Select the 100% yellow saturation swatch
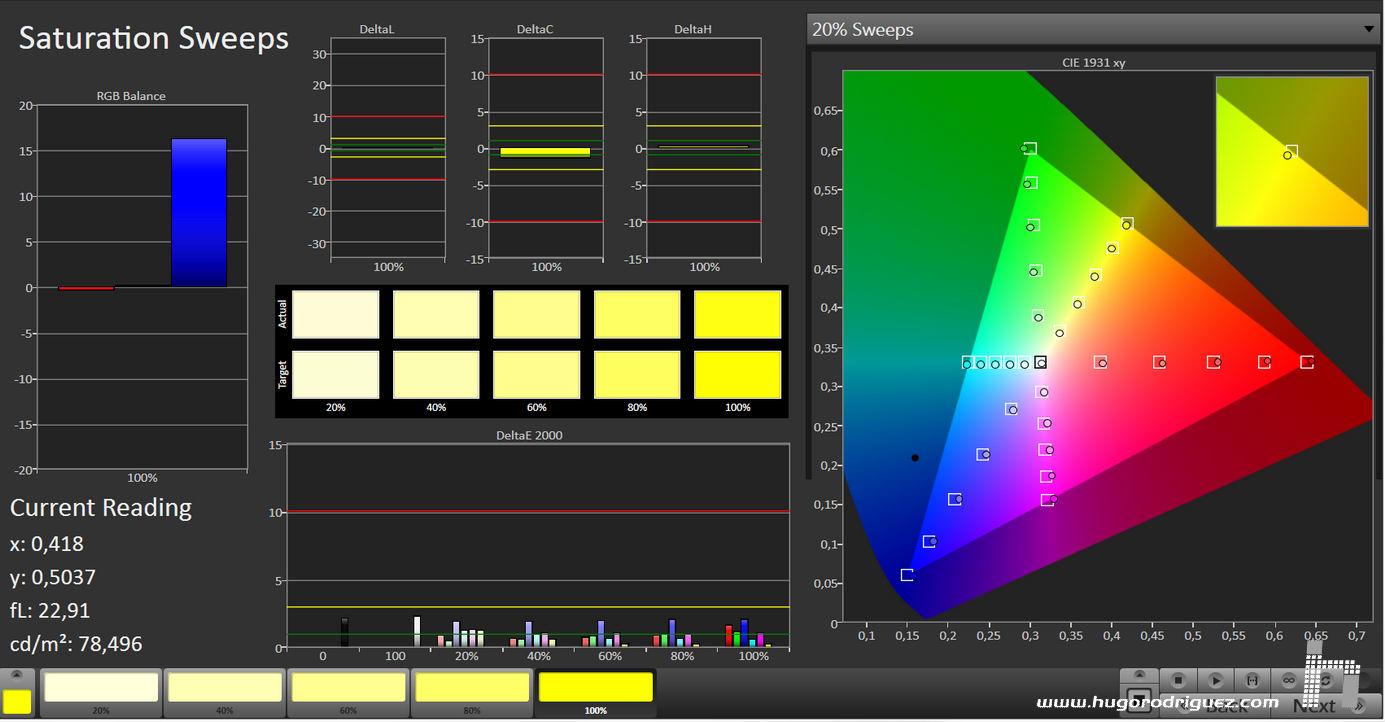This screenshot has height=722, width=1385. click(596, 689)
